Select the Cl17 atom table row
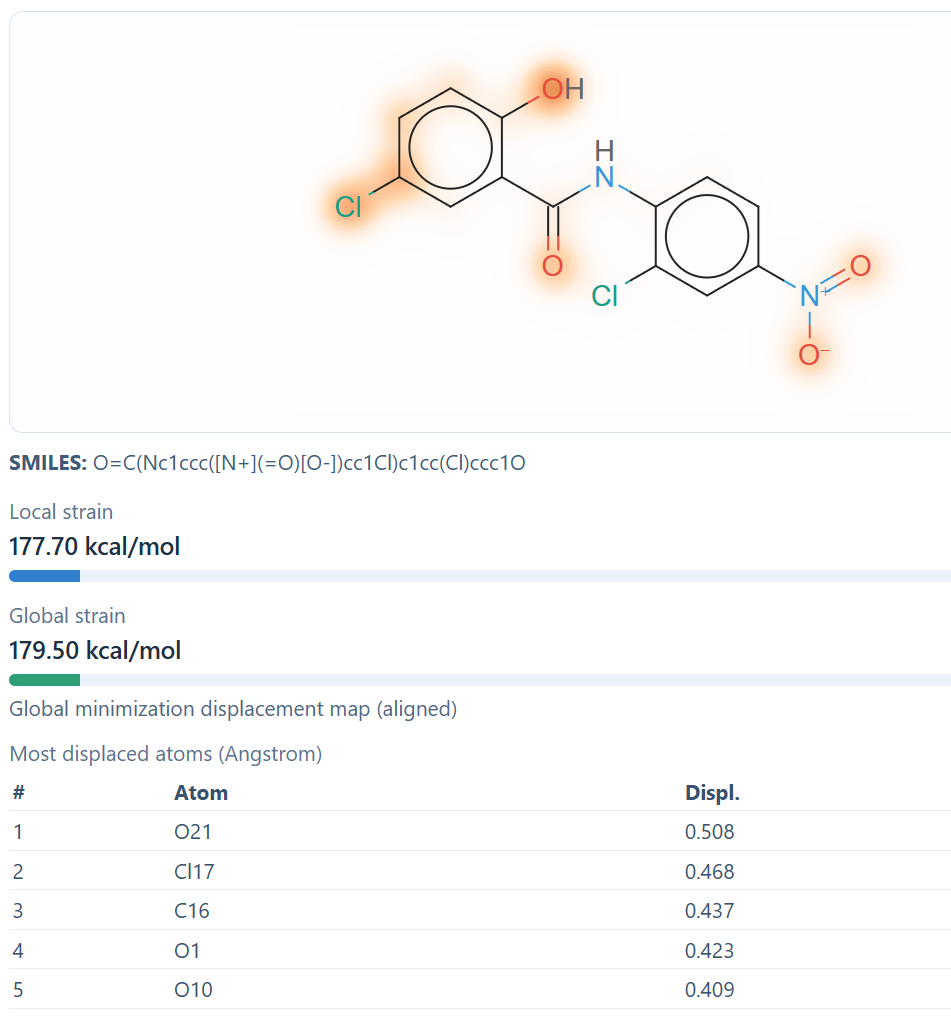The width and height of the screenshot is (951, 1027). pos(194,872)
